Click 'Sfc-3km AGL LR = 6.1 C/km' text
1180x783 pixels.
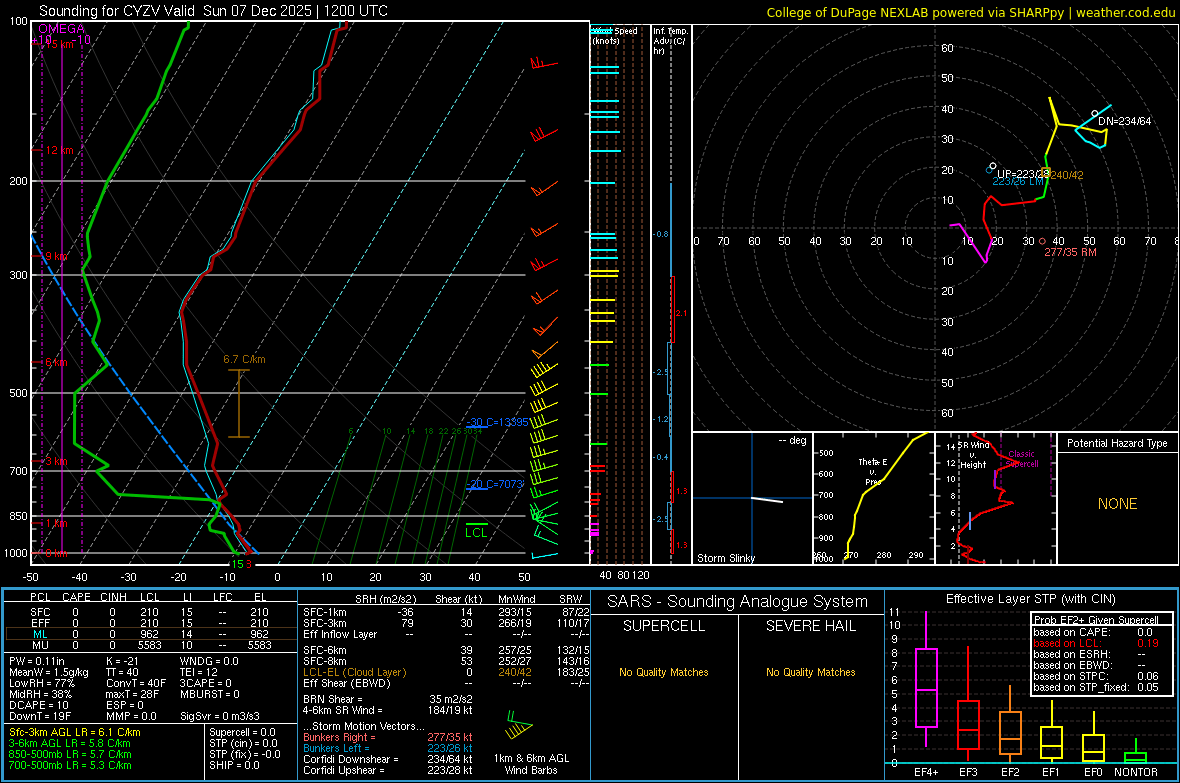(75, 732)
